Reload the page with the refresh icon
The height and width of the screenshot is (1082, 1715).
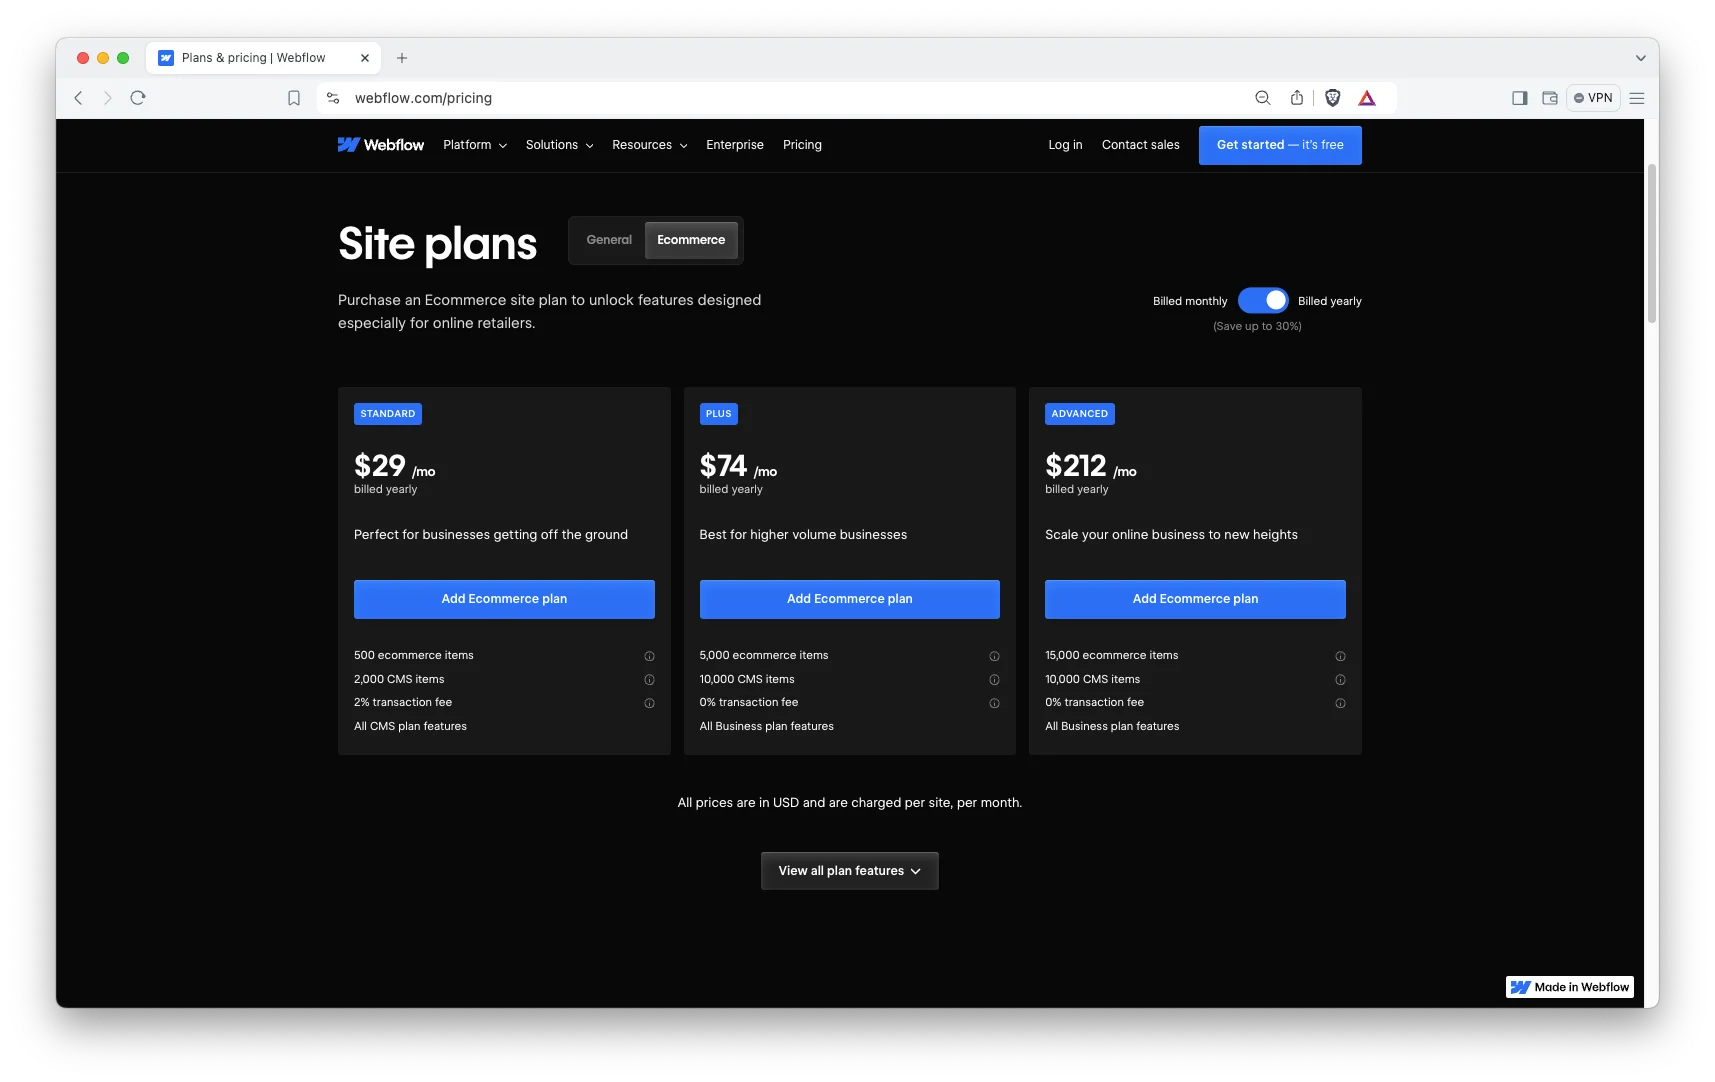click(x=138, y=98)
